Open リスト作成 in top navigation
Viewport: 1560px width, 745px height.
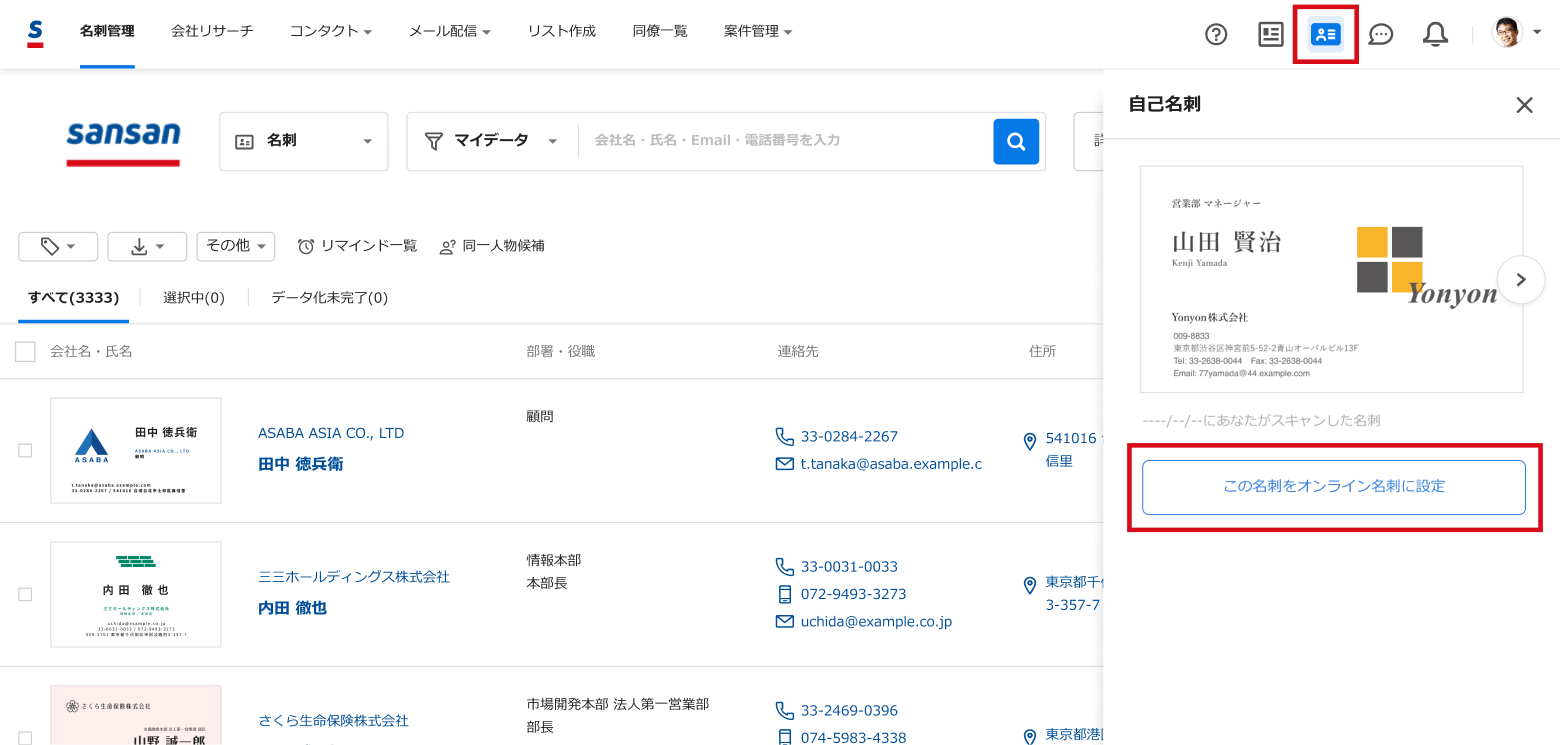[x=562, y=31]
